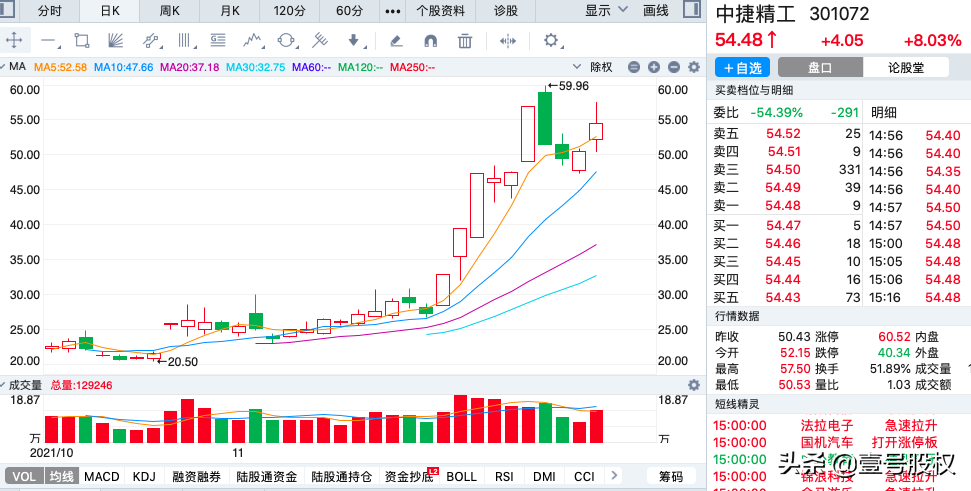Select the text annotation tool
Image resolution: width=971 pixels, height=491 pixels.
click(x=217, y=41)
